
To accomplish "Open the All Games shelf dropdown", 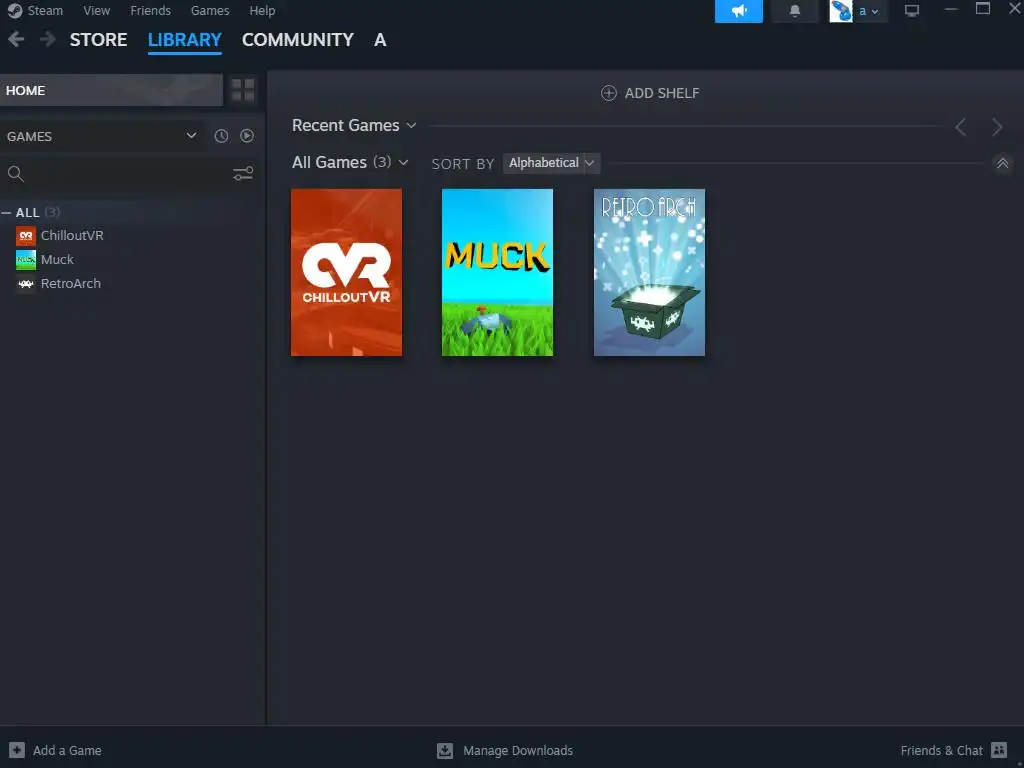I will click(x=404, y=163).
